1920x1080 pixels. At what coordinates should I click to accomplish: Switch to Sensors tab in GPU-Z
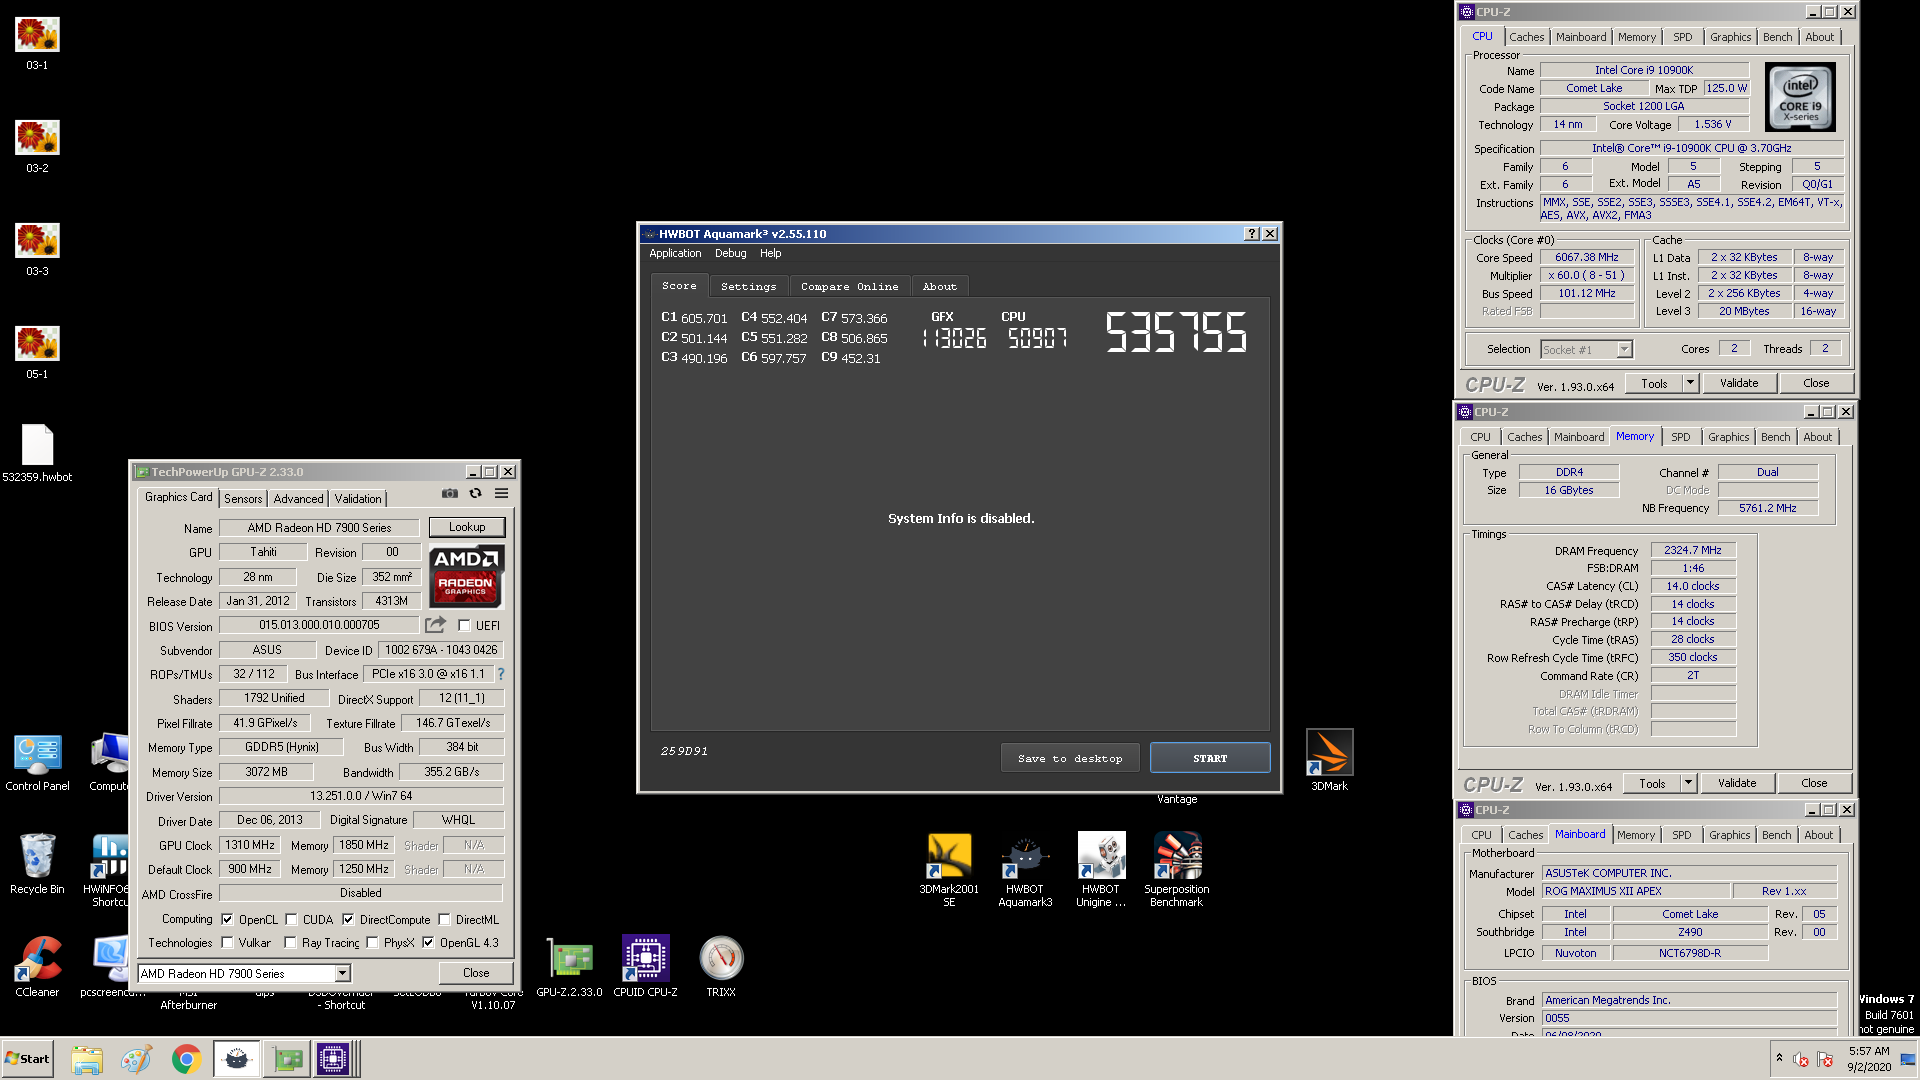243,499
